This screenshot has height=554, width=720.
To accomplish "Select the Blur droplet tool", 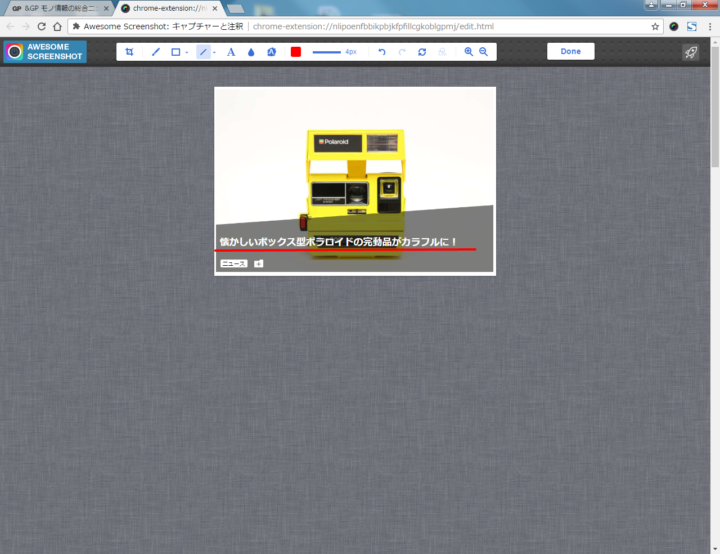I will tap(251, 52).
